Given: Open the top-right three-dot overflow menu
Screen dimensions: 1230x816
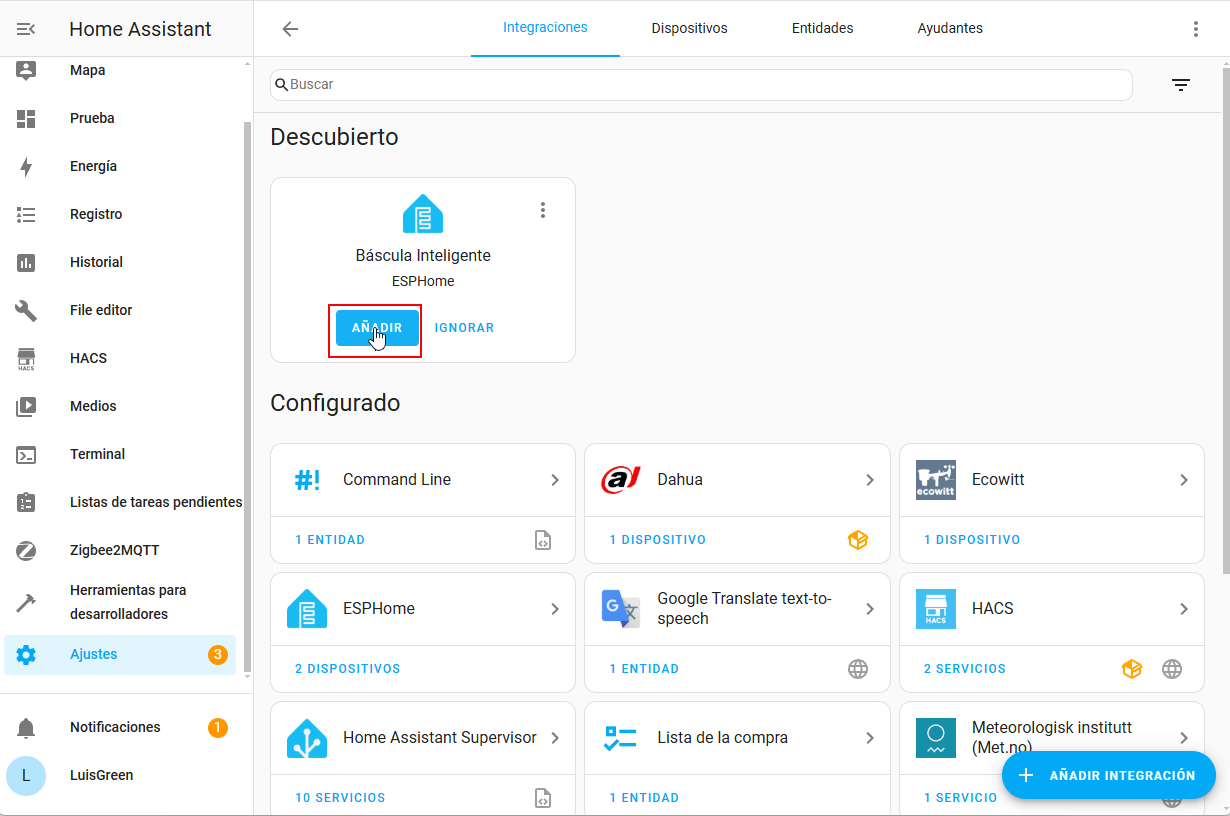Looking at the screenshot, I should pos(1195,29).
